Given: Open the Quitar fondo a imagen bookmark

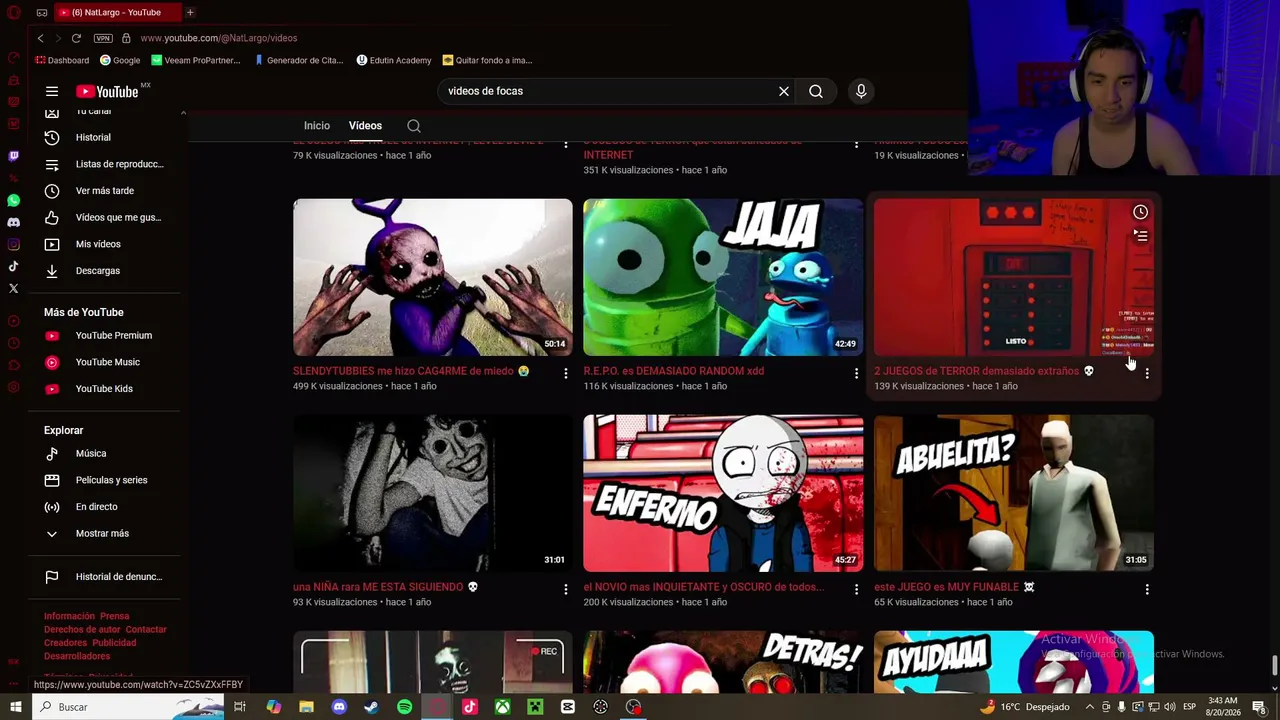Looking at the screenshot, I should coord(487,60).
